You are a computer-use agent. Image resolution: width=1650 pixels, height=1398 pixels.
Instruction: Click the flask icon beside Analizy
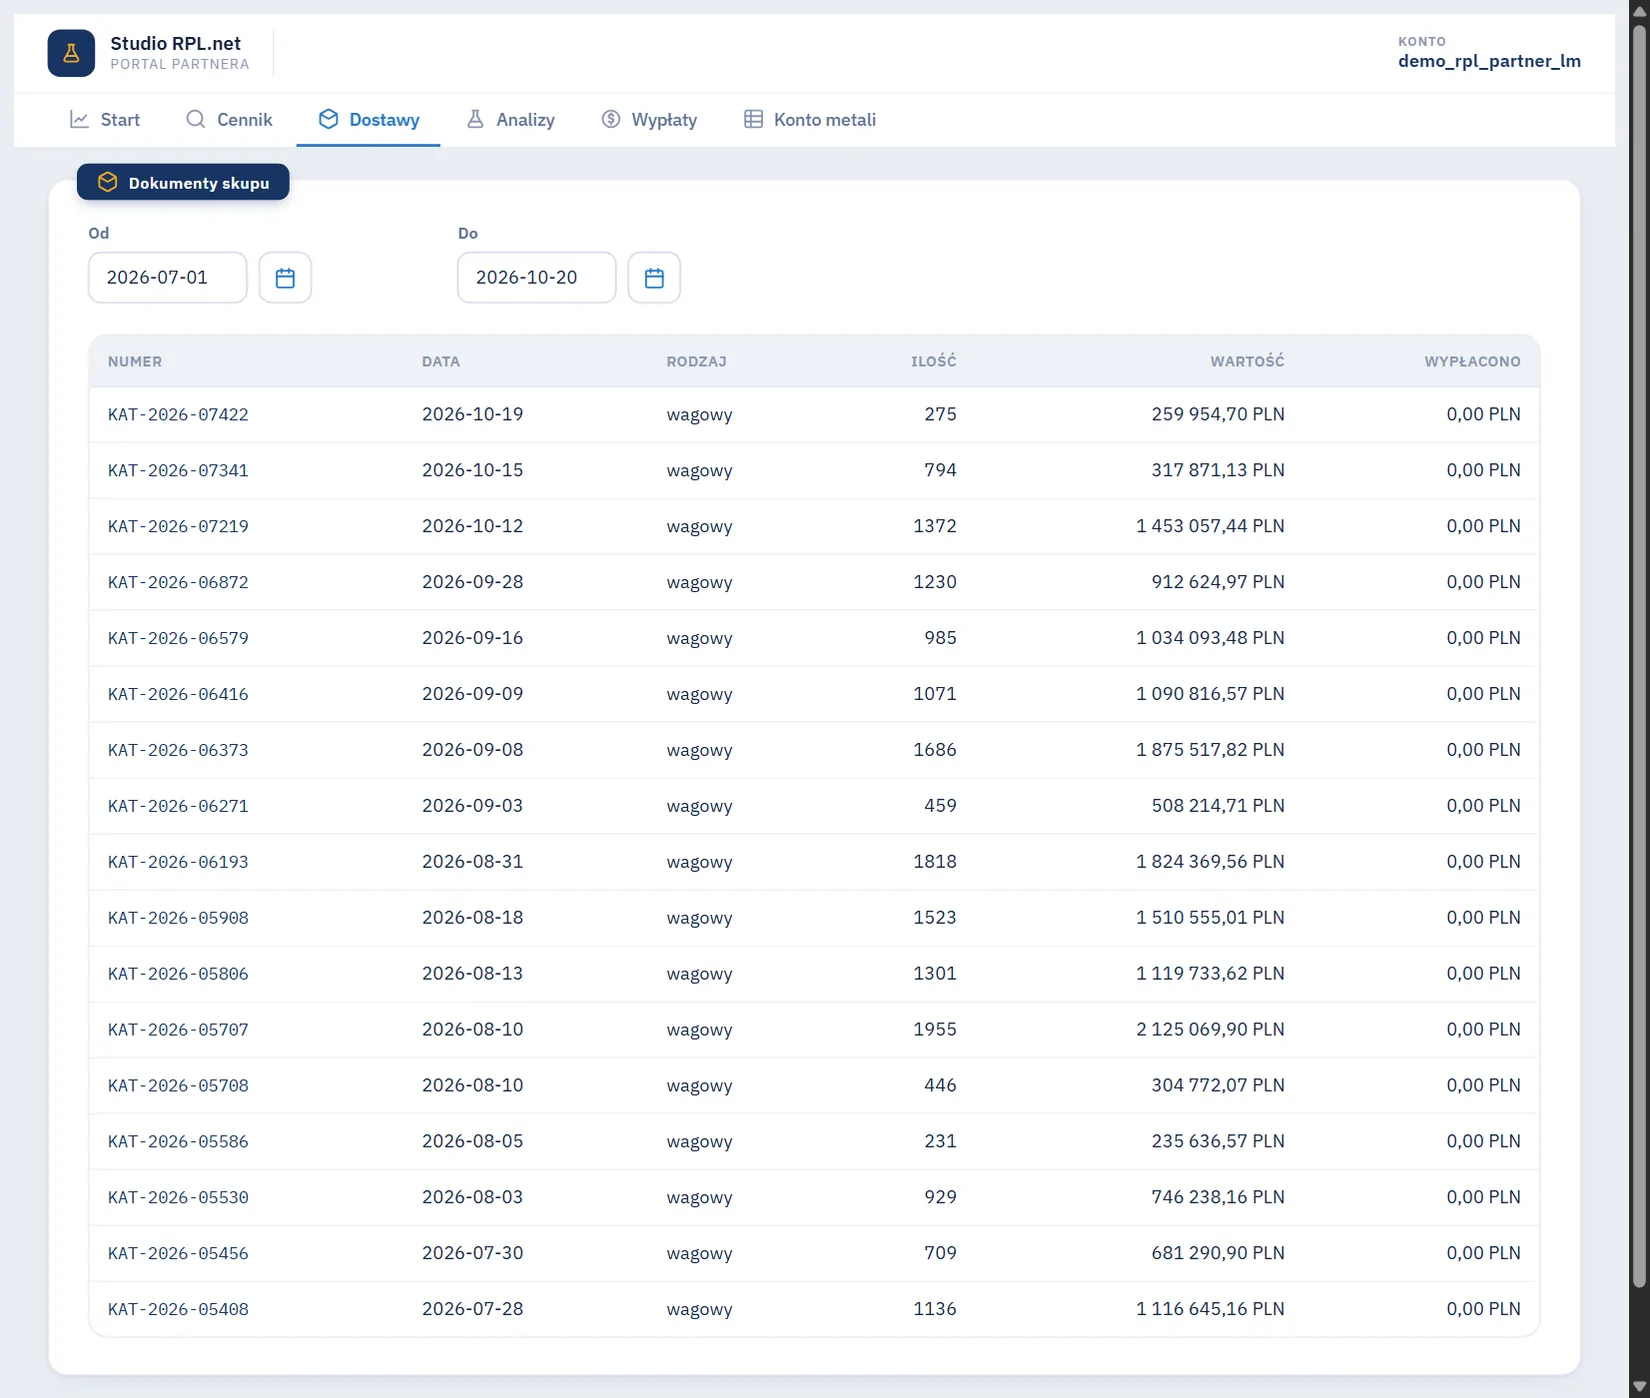475,119
